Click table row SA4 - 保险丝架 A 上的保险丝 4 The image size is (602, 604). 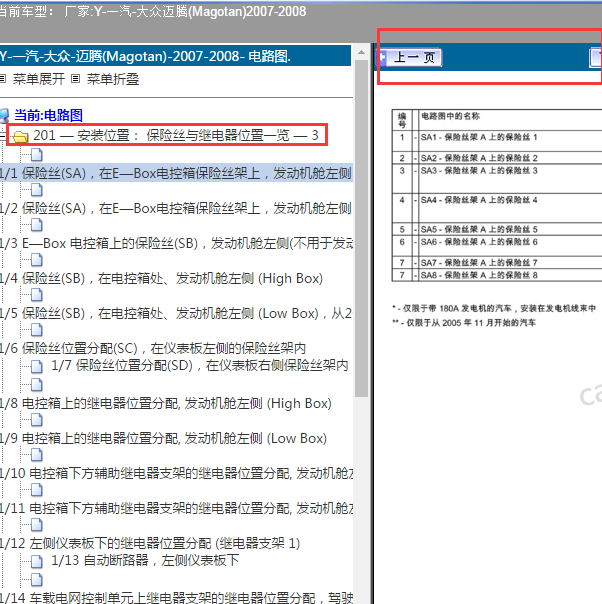coord(497,208)
